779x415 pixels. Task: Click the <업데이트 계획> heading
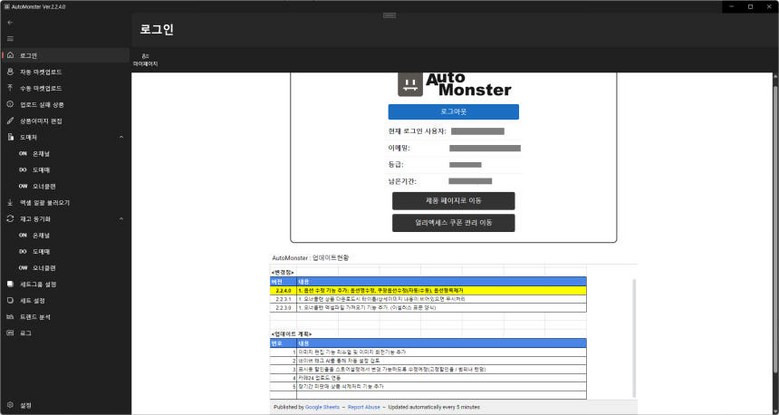pos(292,334)
